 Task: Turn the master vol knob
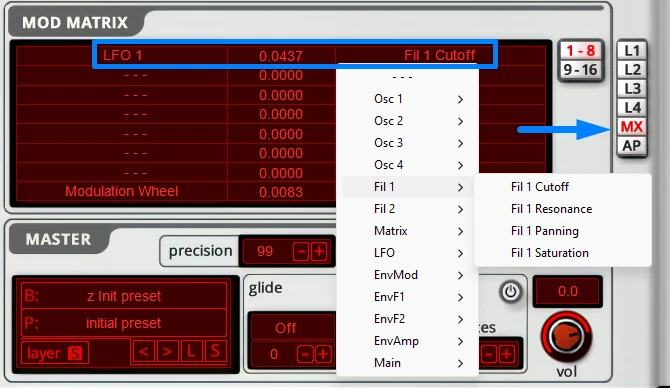pyautogui.click(x=566, y=338)
